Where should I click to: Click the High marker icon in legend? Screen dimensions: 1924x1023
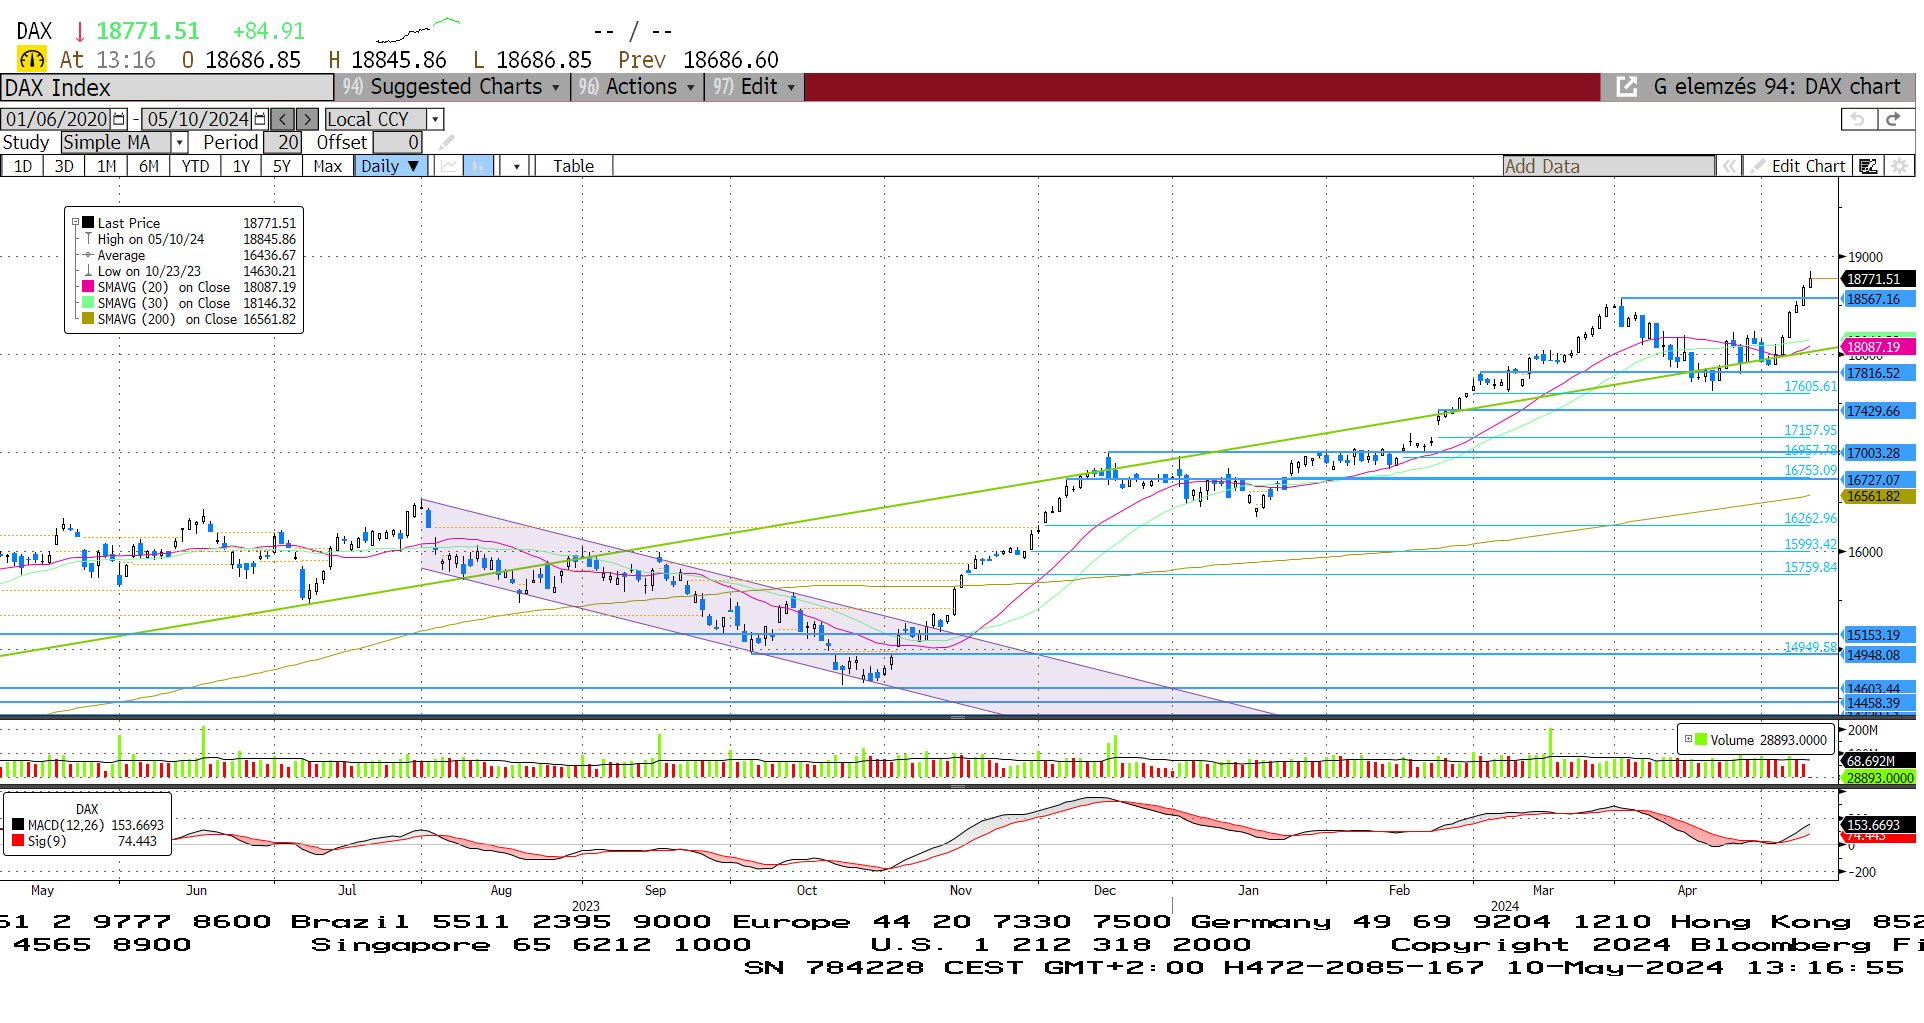(x=88, y=239)
